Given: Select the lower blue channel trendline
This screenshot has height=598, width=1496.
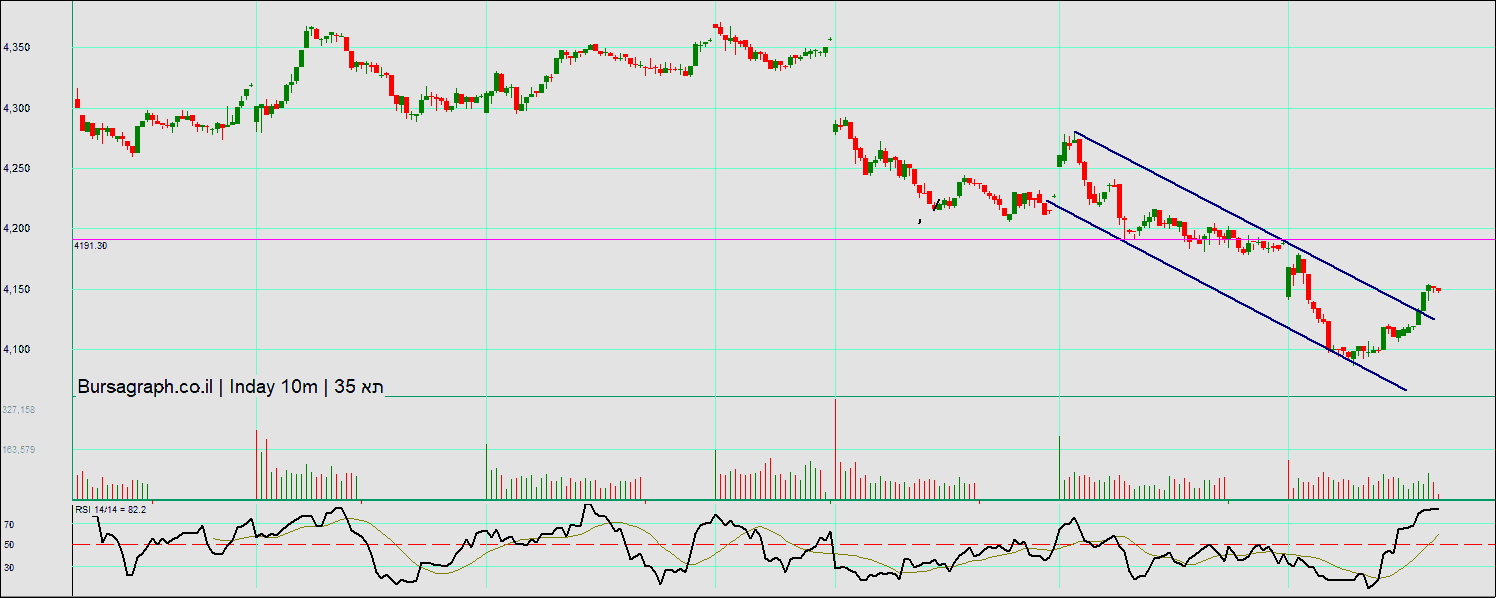Looking at the screenshot, I should [x=1226, y=295].
